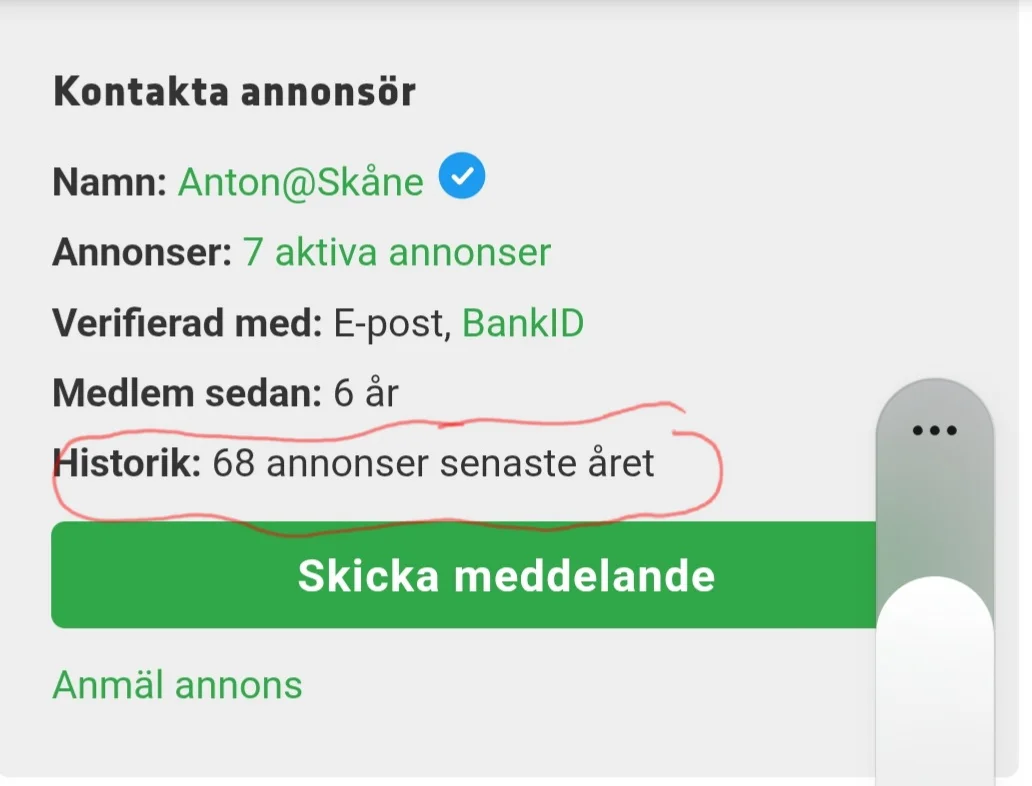Click the 6 år membership value
Viewport: 1032px width, 786px height.
click(366, 394)
